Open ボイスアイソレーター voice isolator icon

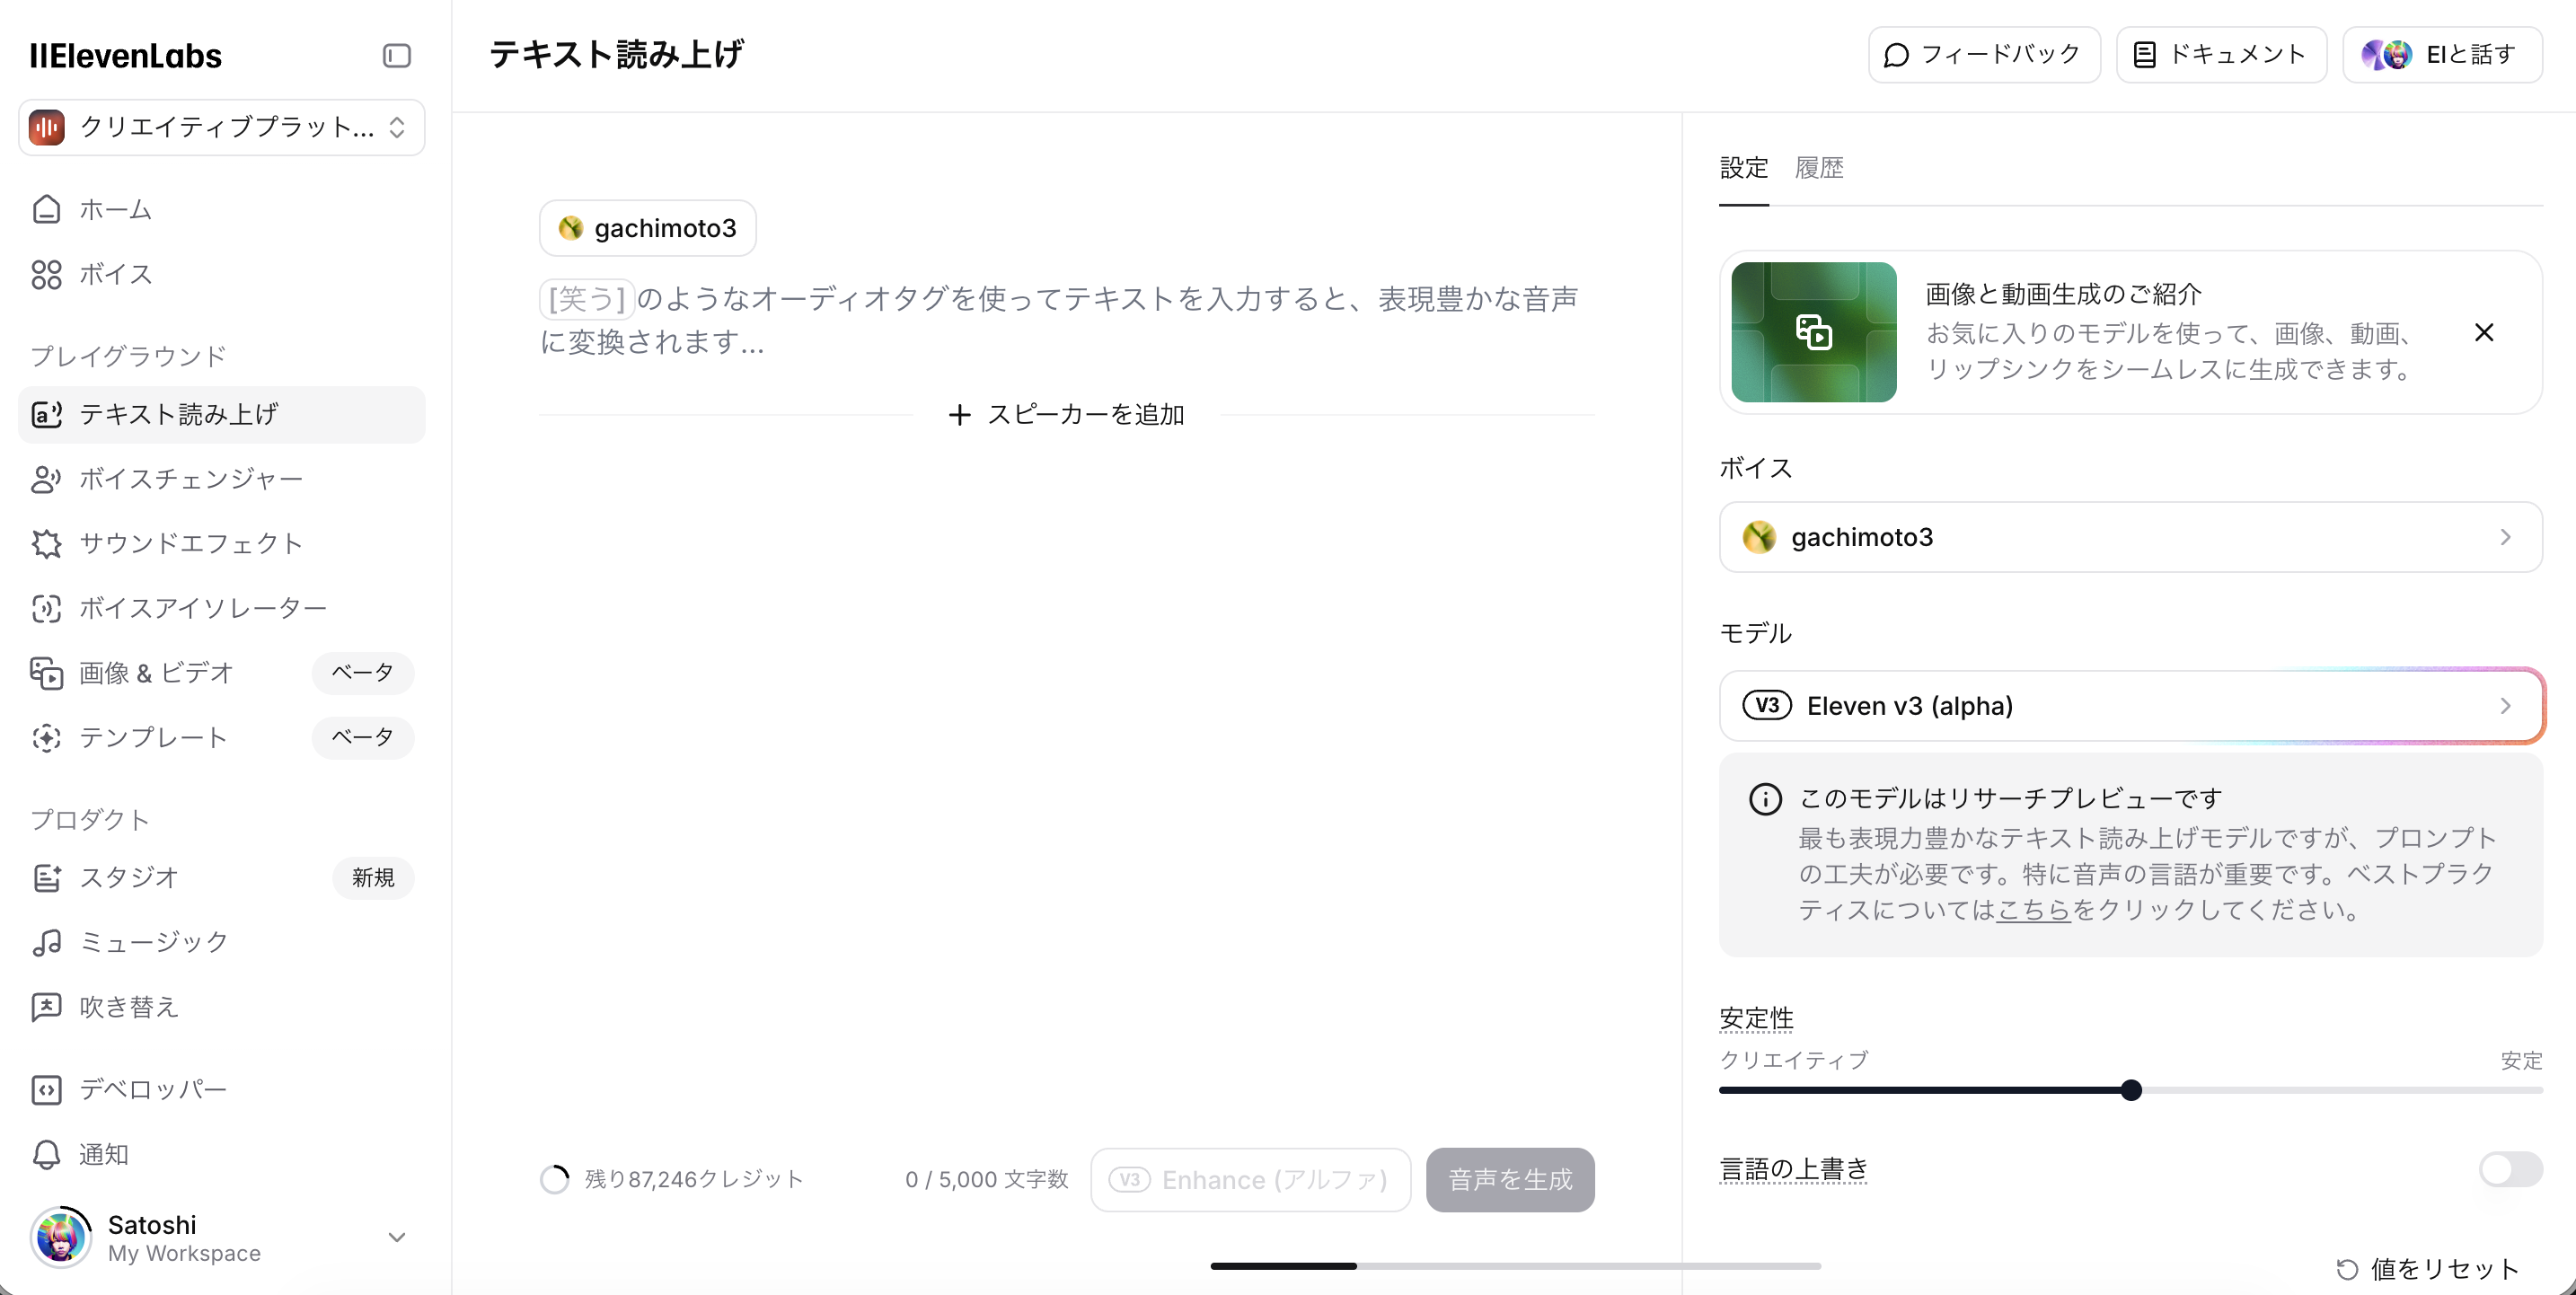[x=46, y=608]
